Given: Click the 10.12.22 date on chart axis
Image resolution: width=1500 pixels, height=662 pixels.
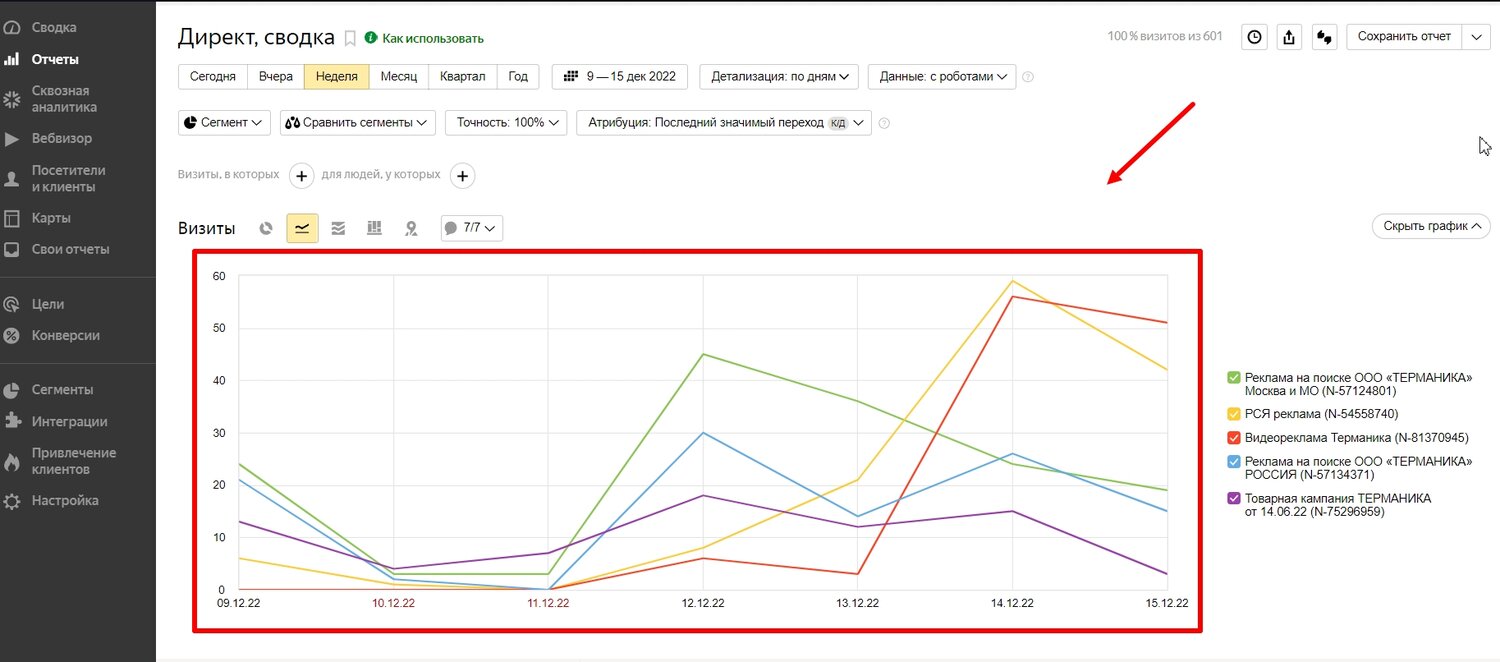Looking at the screenshot, I should coord(393,603).
